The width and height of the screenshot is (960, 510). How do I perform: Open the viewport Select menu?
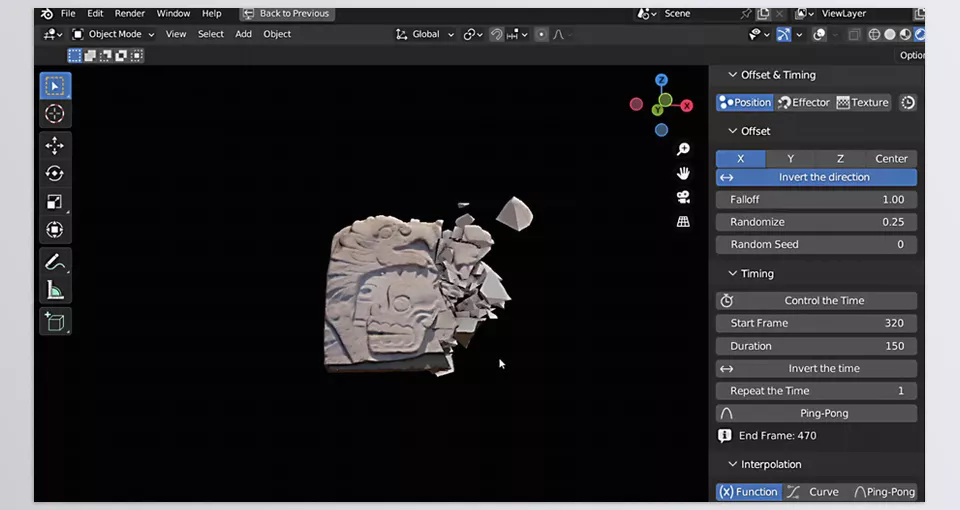[x=211, y=34]
